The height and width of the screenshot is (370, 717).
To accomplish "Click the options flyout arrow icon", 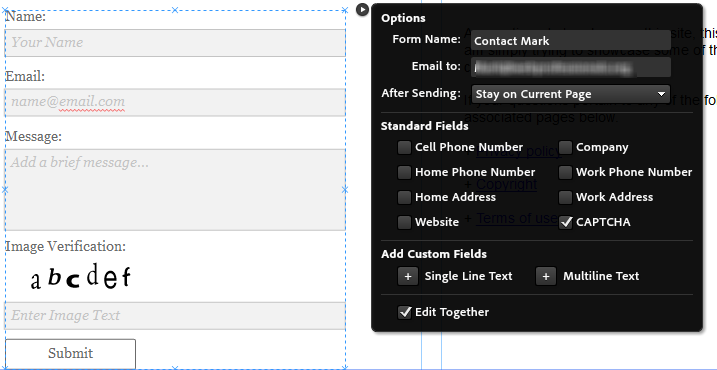I will coord(362,9).
